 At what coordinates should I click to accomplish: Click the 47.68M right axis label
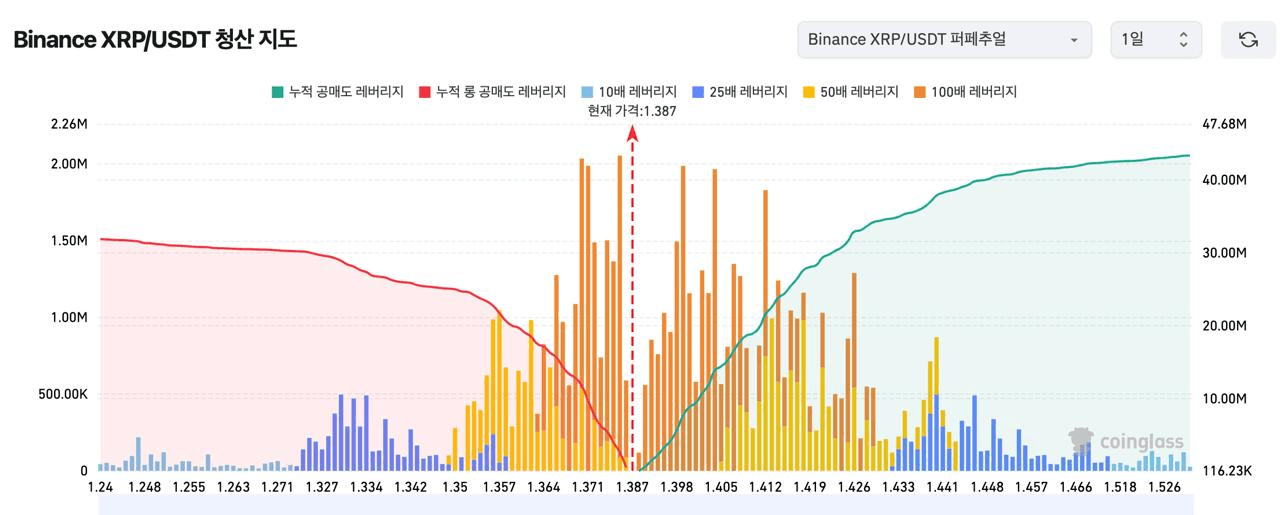pyautogui.click(x=1224, y=124)
